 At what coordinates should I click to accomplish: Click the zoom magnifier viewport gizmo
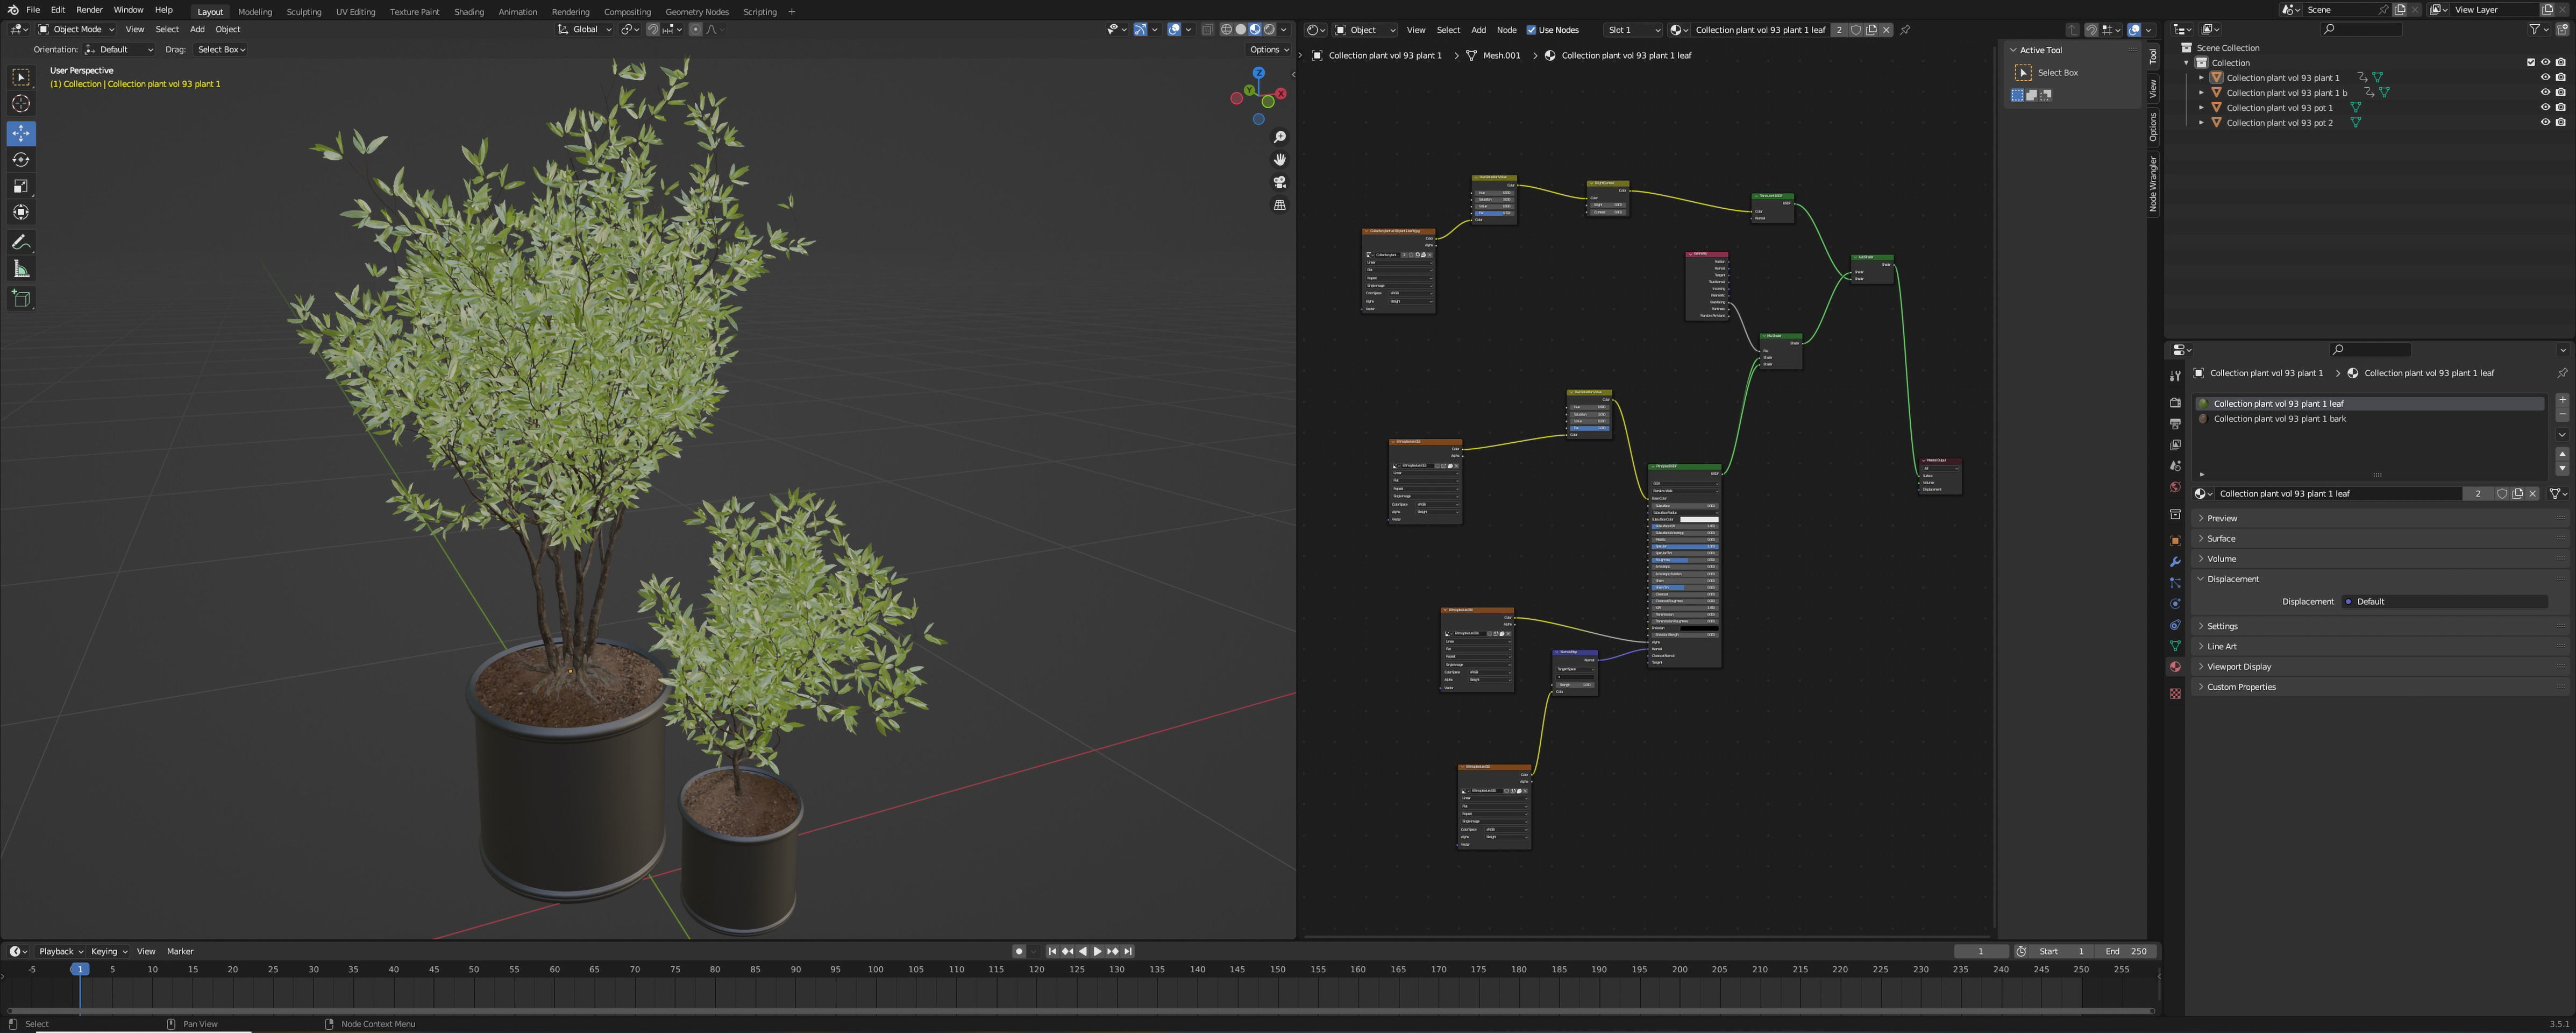tap(1279, 137)
